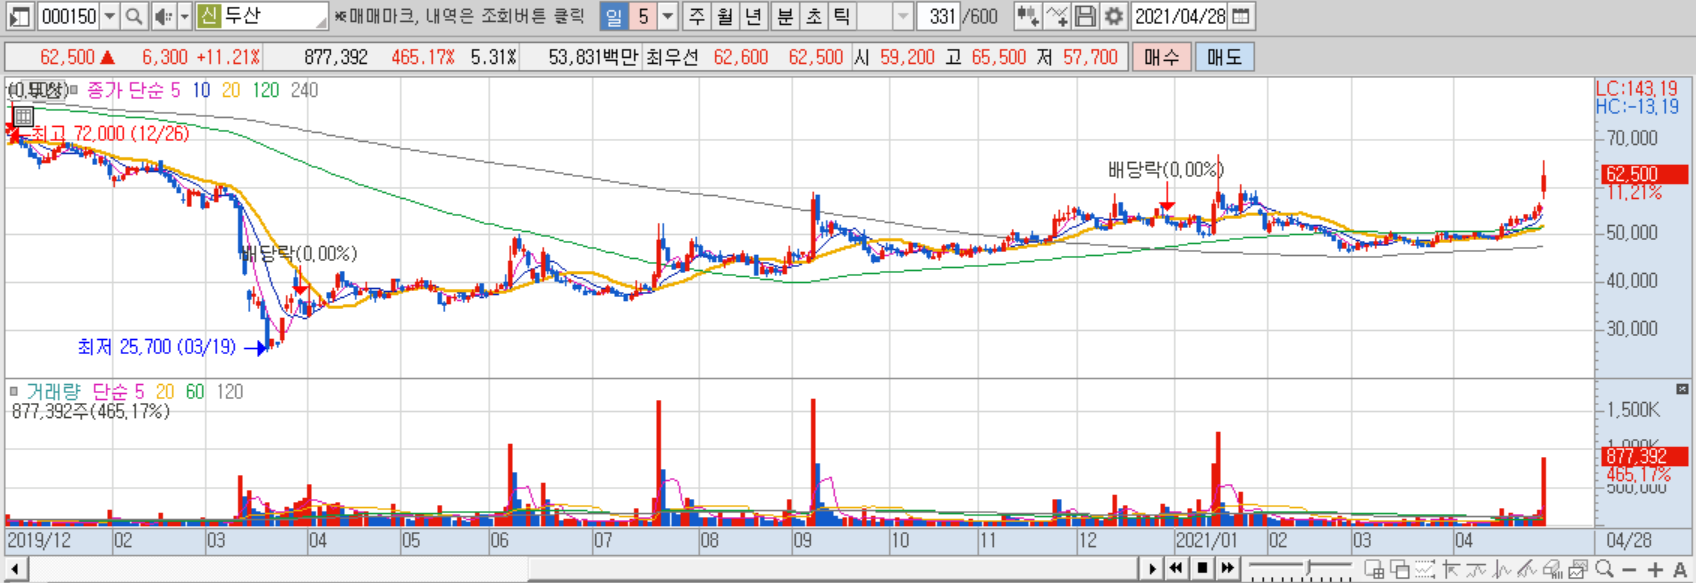Click the chart image copy icon

[1578, 569]
